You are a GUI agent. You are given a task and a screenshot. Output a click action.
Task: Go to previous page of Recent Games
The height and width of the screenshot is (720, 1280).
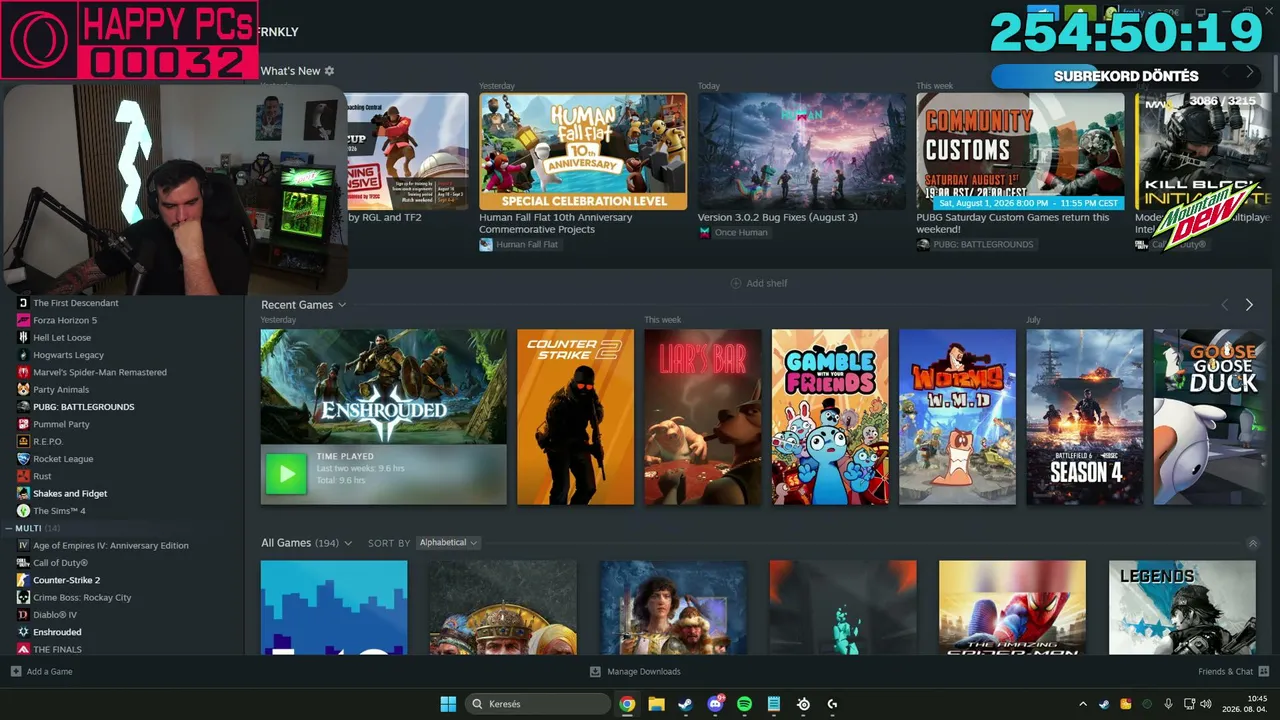tap(1225, 305)
